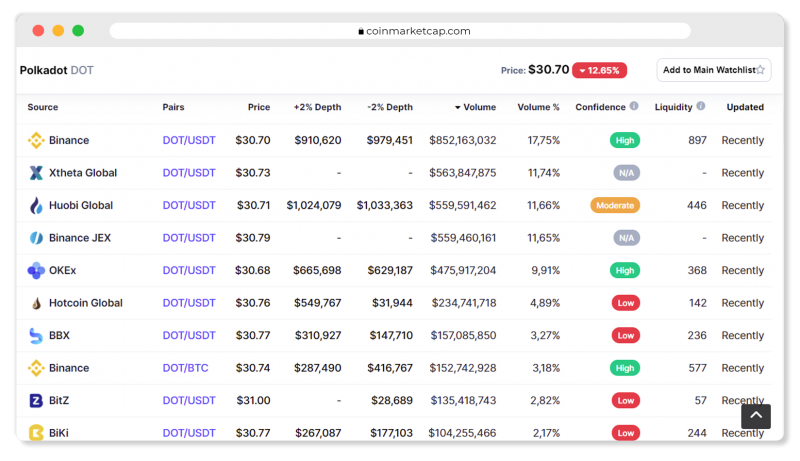The image size is (800, 461).
Task: Sort table by Volume column
Action: click(475, 107)
